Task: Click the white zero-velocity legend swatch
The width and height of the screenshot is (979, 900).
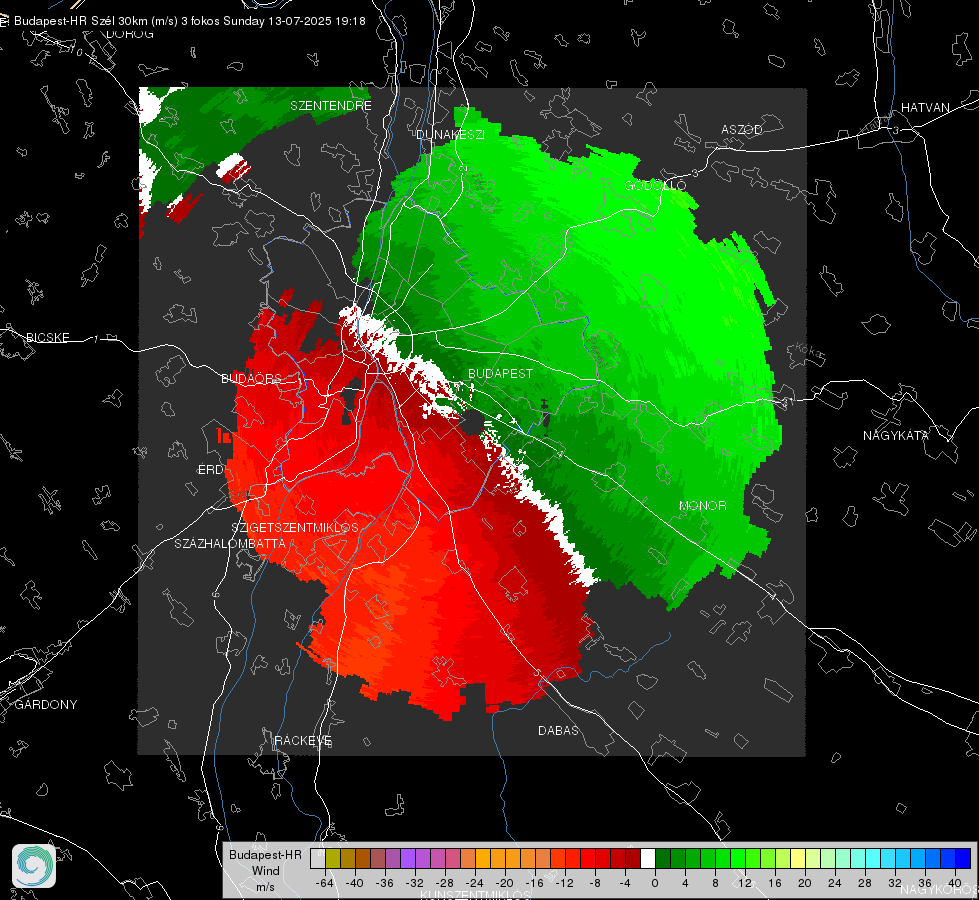Action: (x=648, y=859)
